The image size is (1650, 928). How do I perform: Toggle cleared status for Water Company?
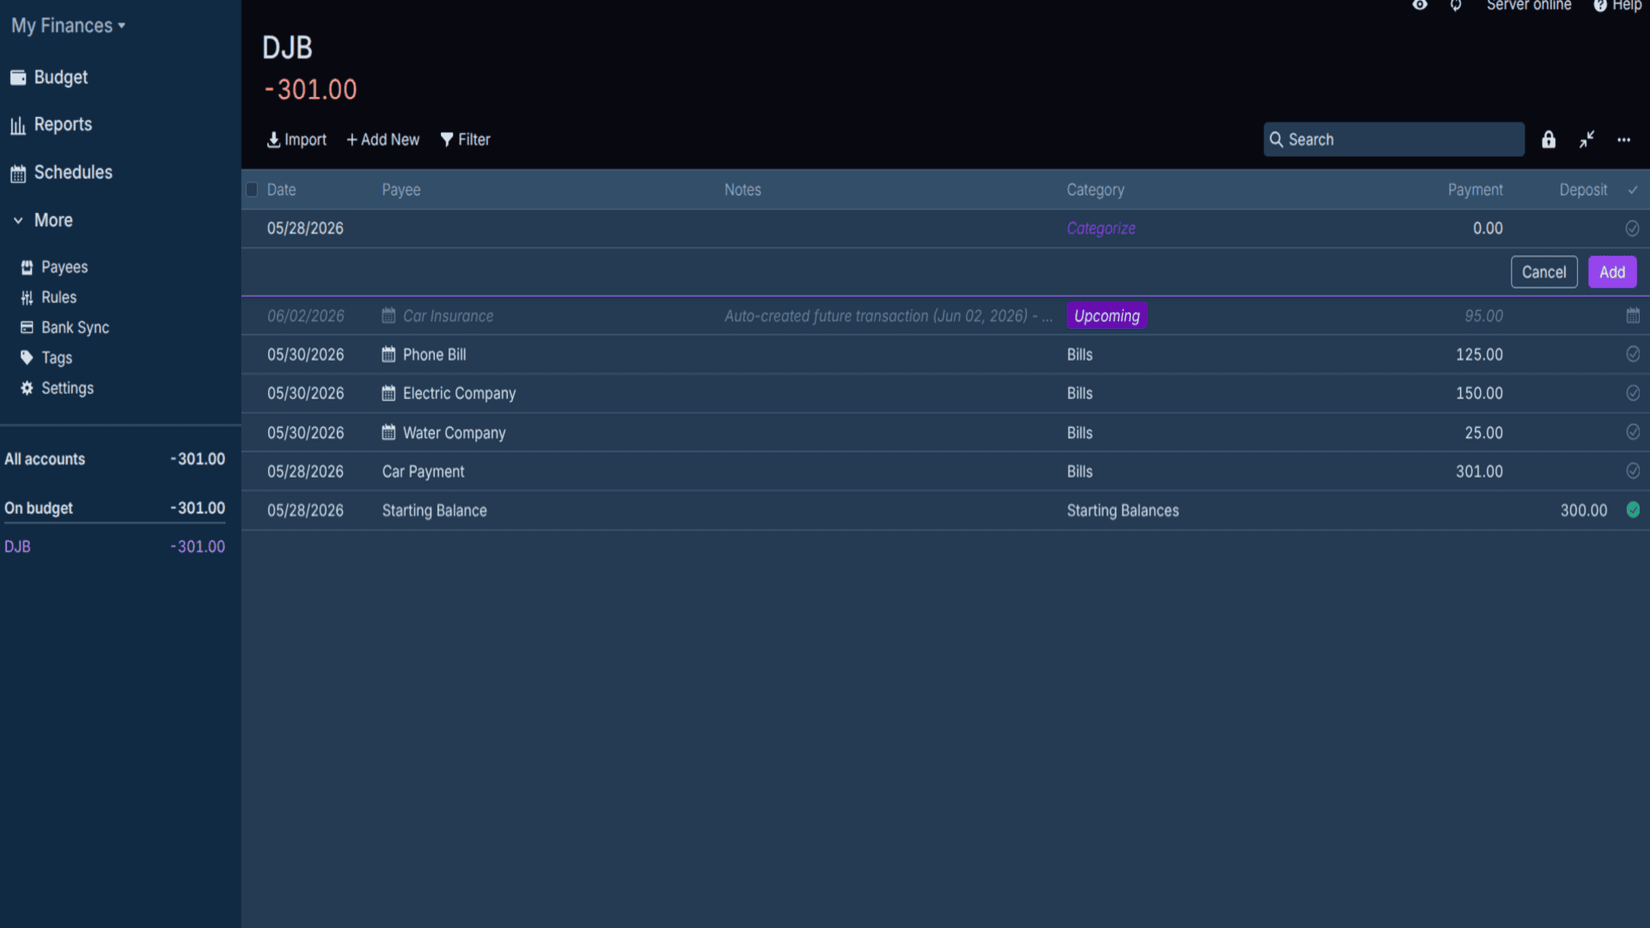tap(1633, 432)
